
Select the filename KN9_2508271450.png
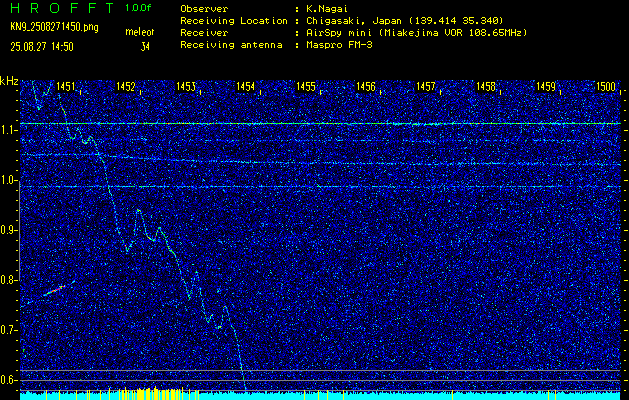click(54, 27)
